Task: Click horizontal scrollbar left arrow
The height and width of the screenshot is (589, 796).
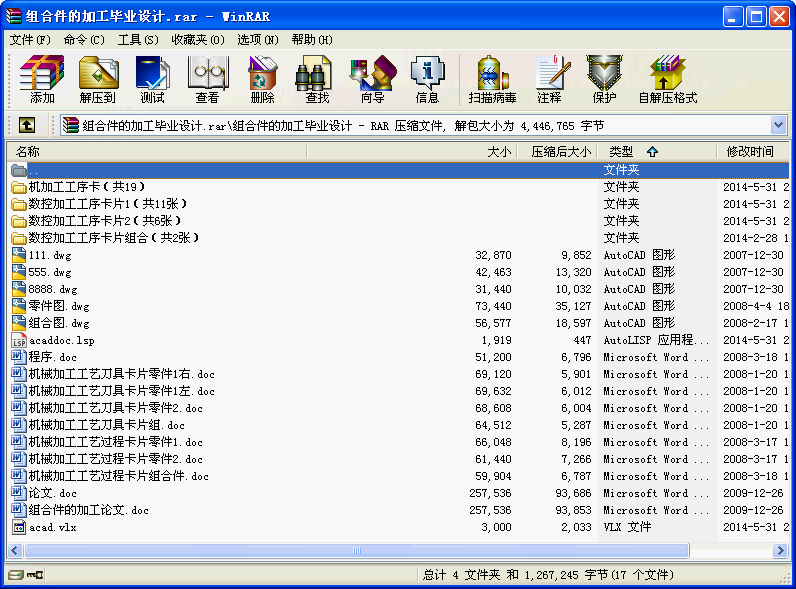Action: pyautogui.click(x=15, y=550)
